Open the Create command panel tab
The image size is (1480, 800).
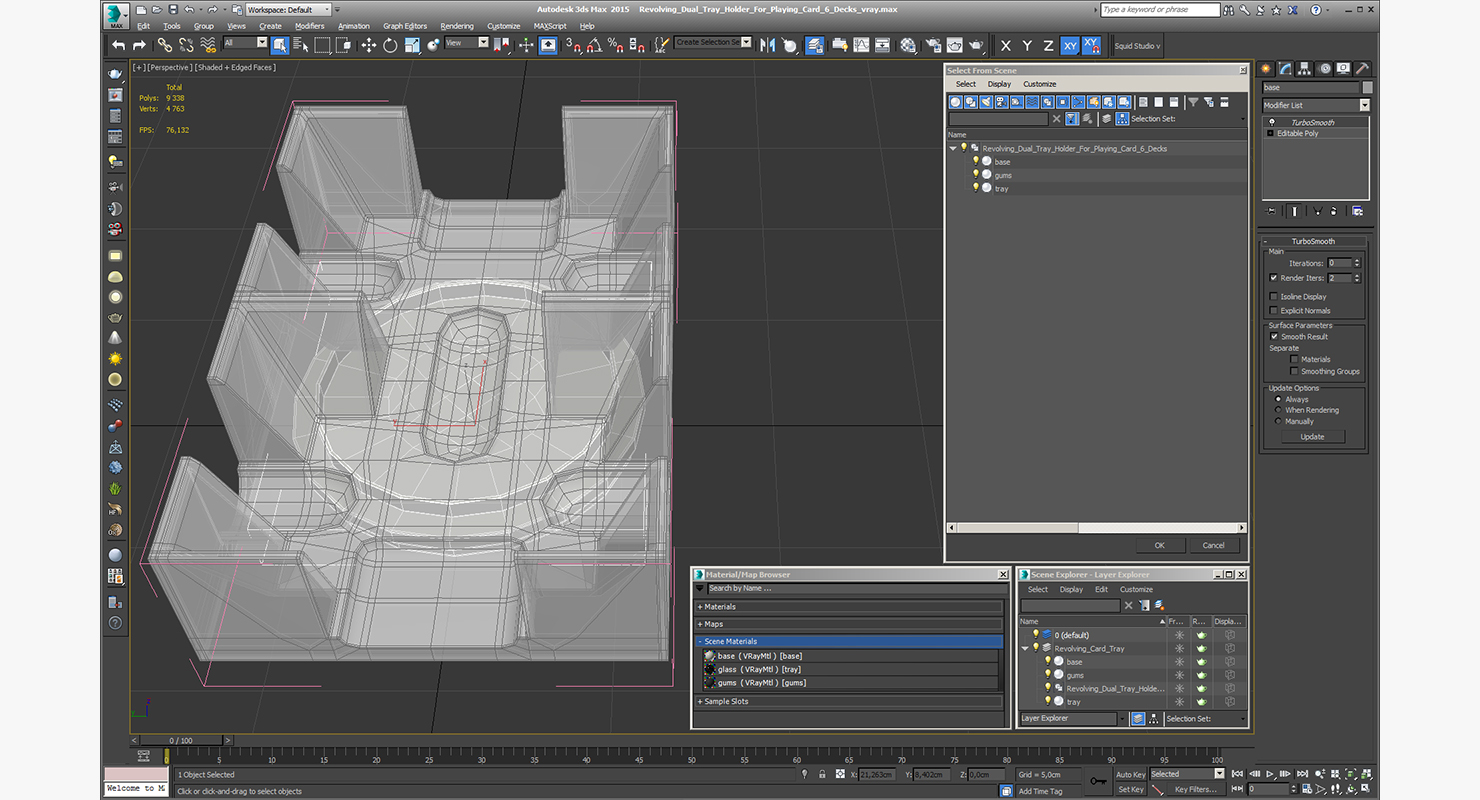(x=1268, y=69)
